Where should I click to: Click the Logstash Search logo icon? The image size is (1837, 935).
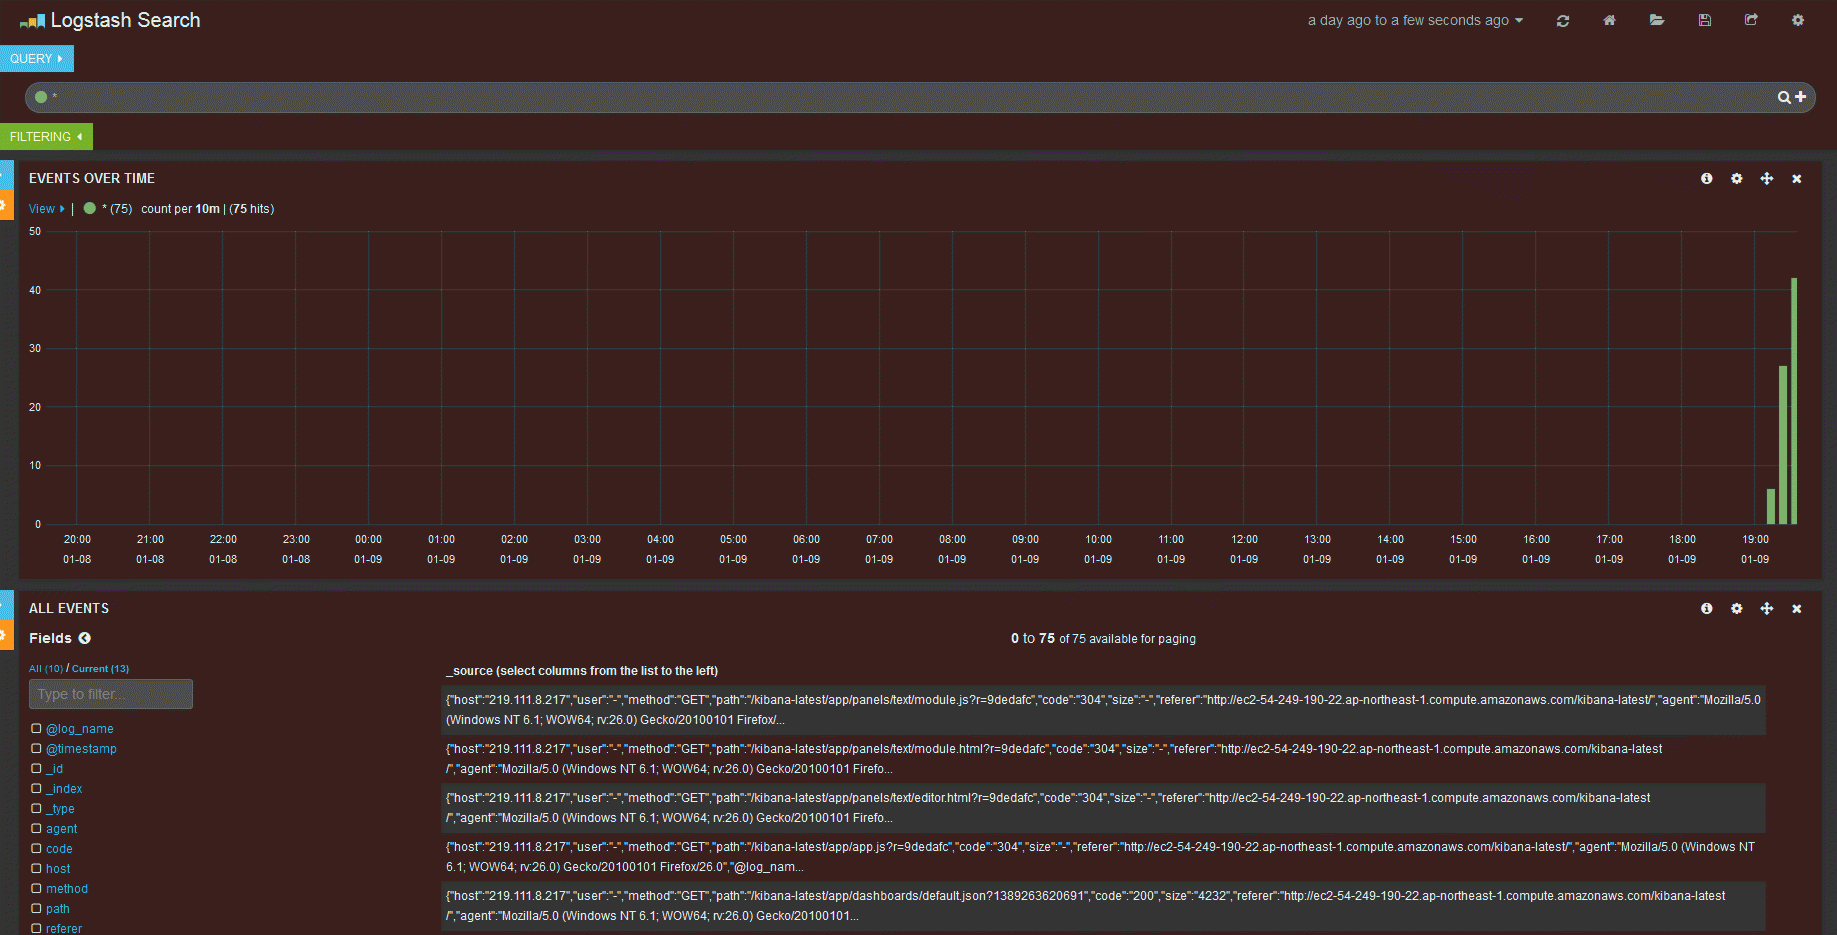32,21
